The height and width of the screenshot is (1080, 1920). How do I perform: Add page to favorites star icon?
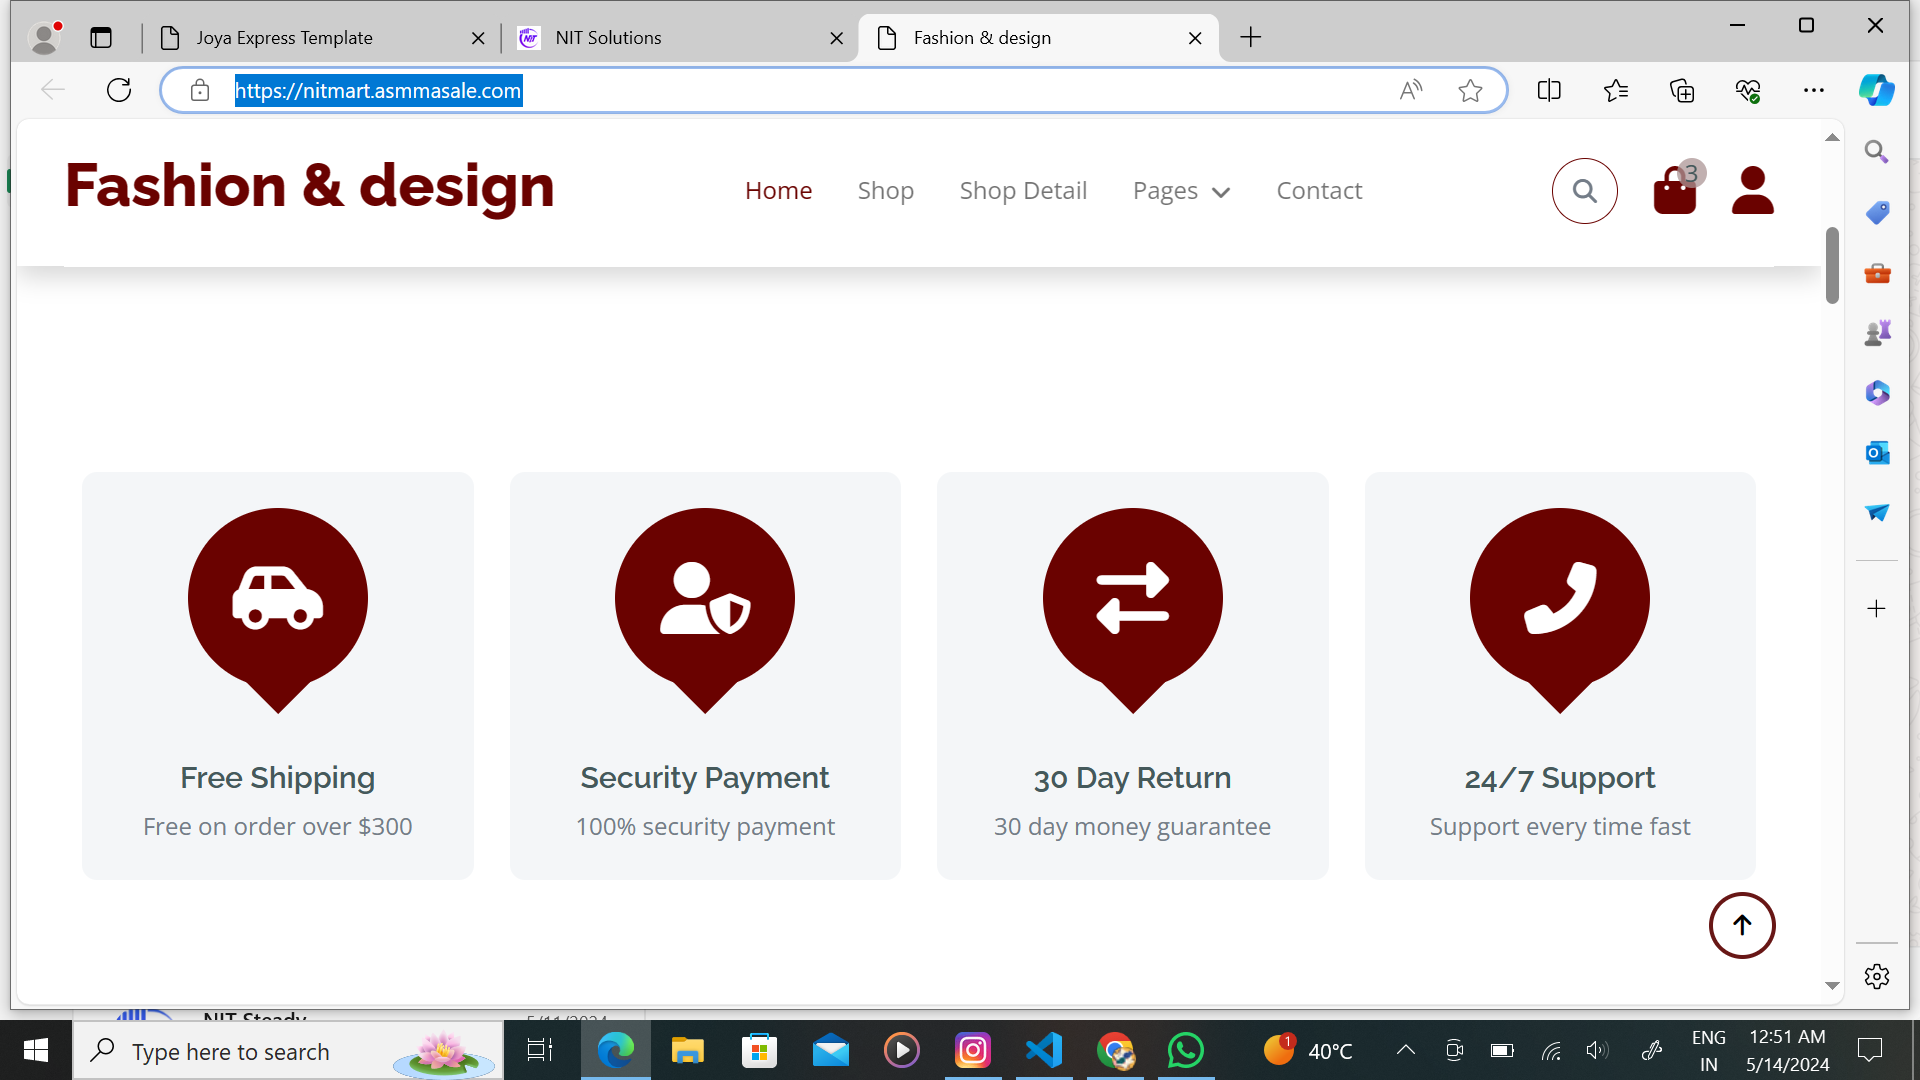pos(1470,91)
